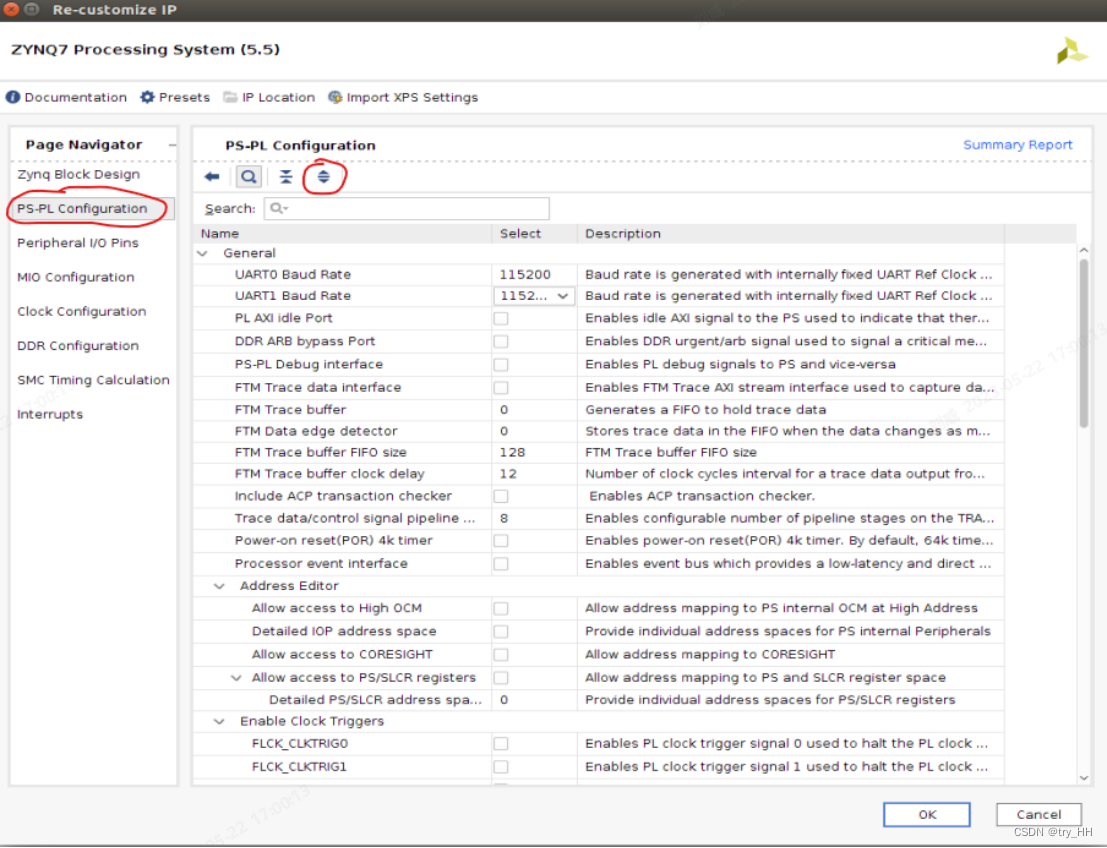Viewport: 1107px width, 848px height.
Task: Select the FTM Trace buffer row name
Action: 290,410
